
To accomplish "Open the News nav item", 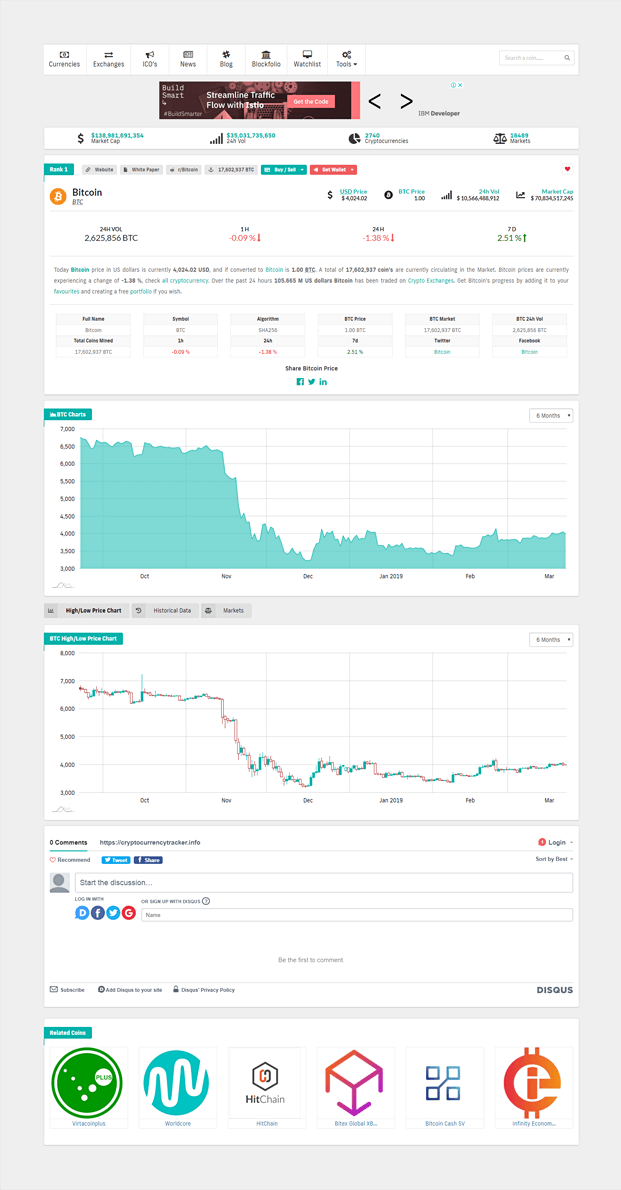I will [x=188, y=59].
